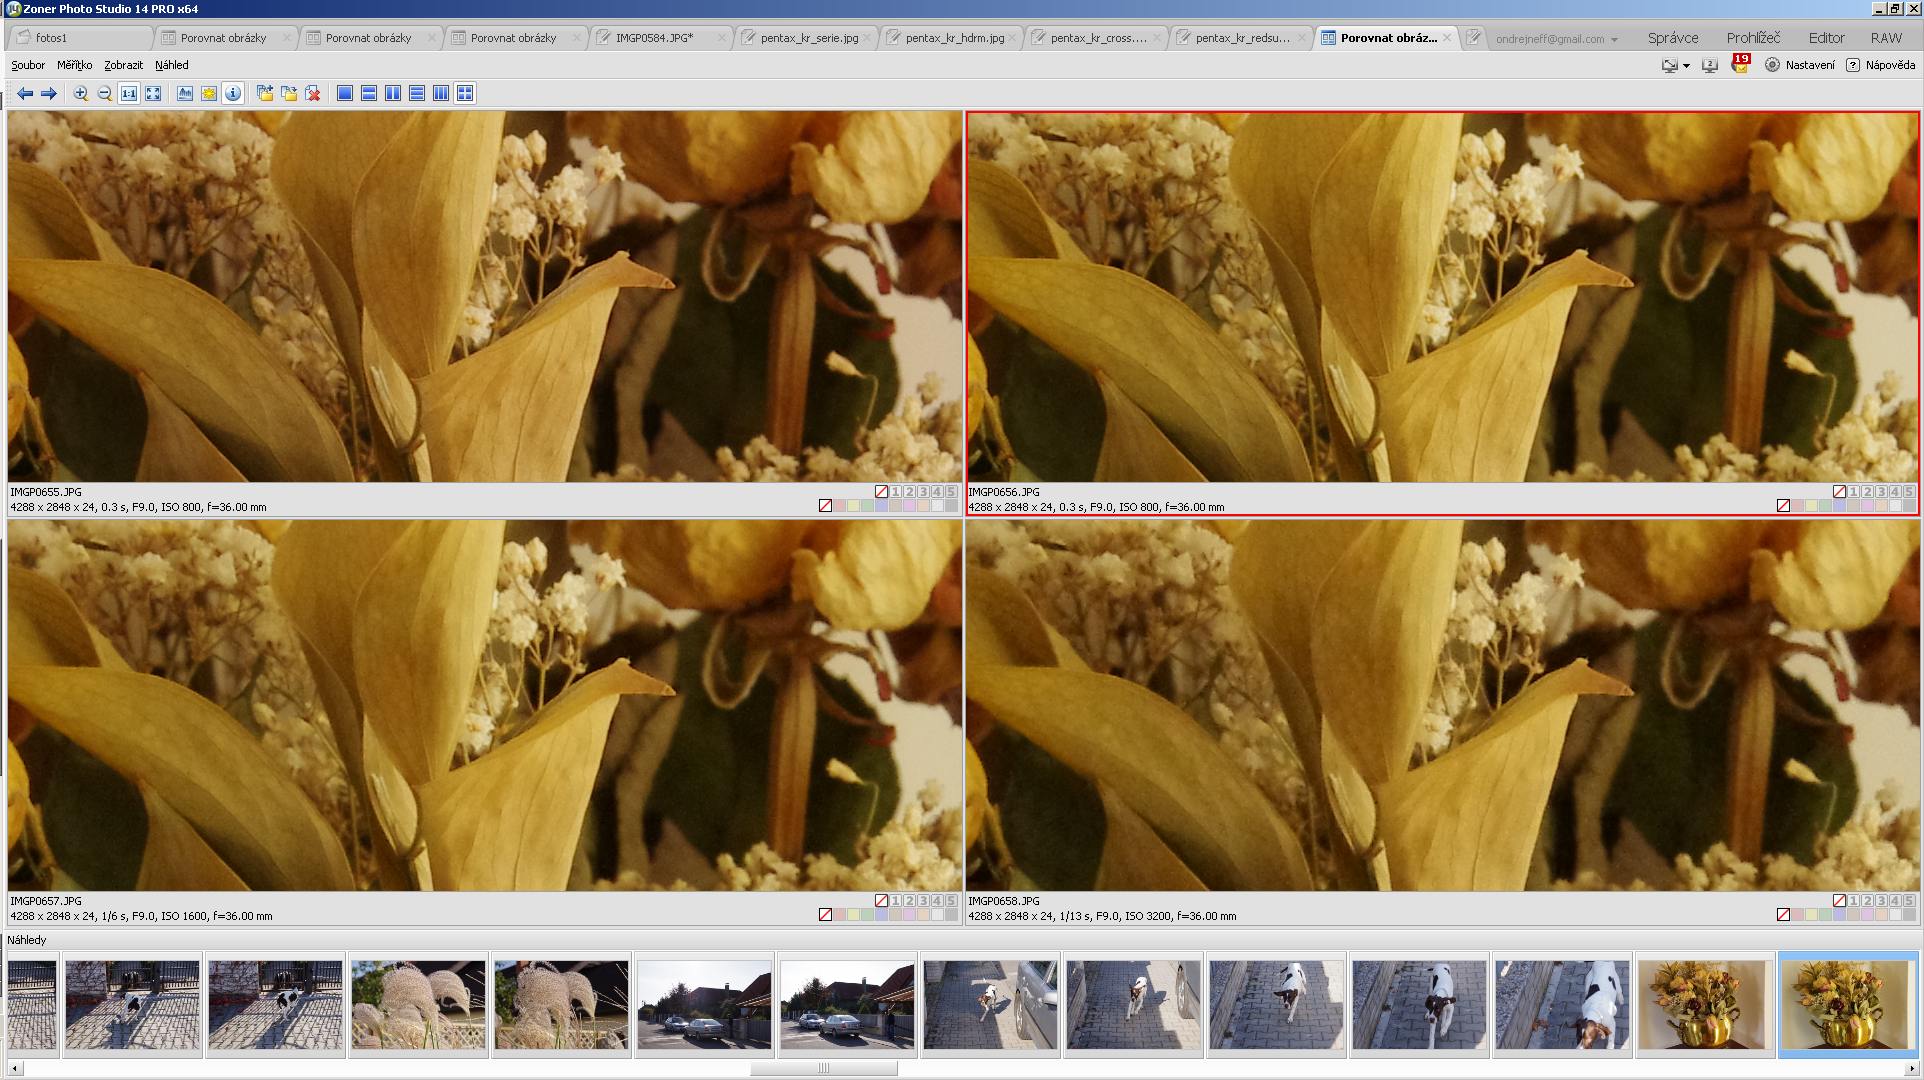Click the zoom out magnifier icon
Image resolution: width=1924 pixels, height=1080 pixels.
click(x=105, y=93)
